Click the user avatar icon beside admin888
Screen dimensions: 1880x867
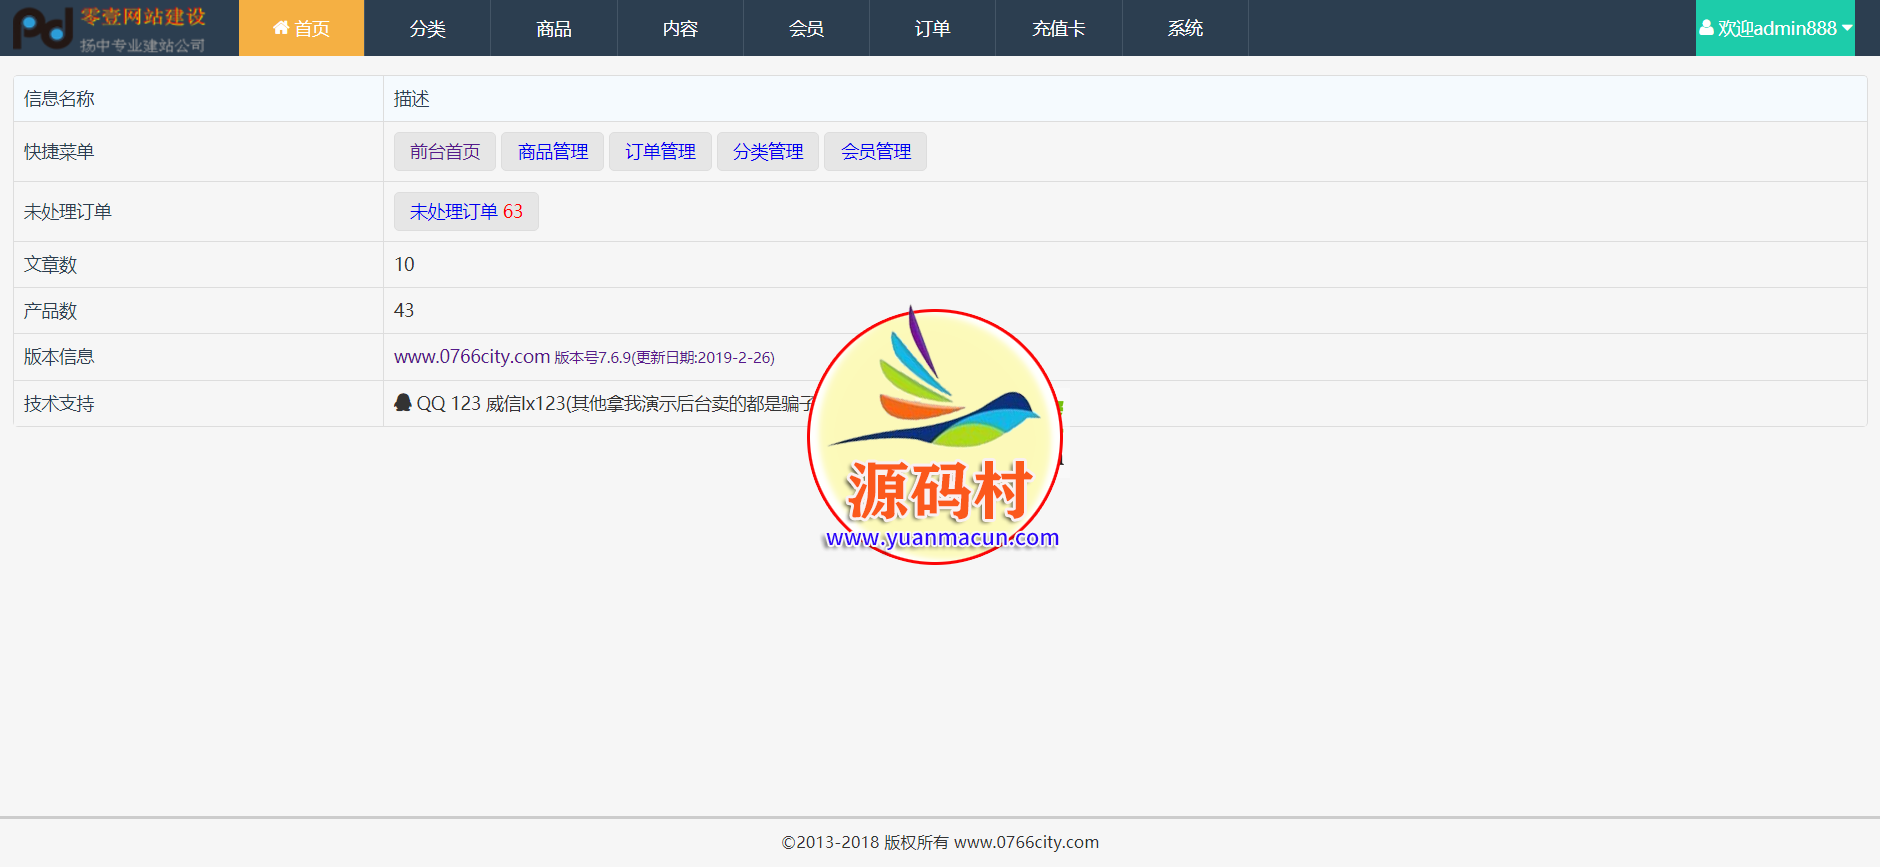coord(1706,28)
